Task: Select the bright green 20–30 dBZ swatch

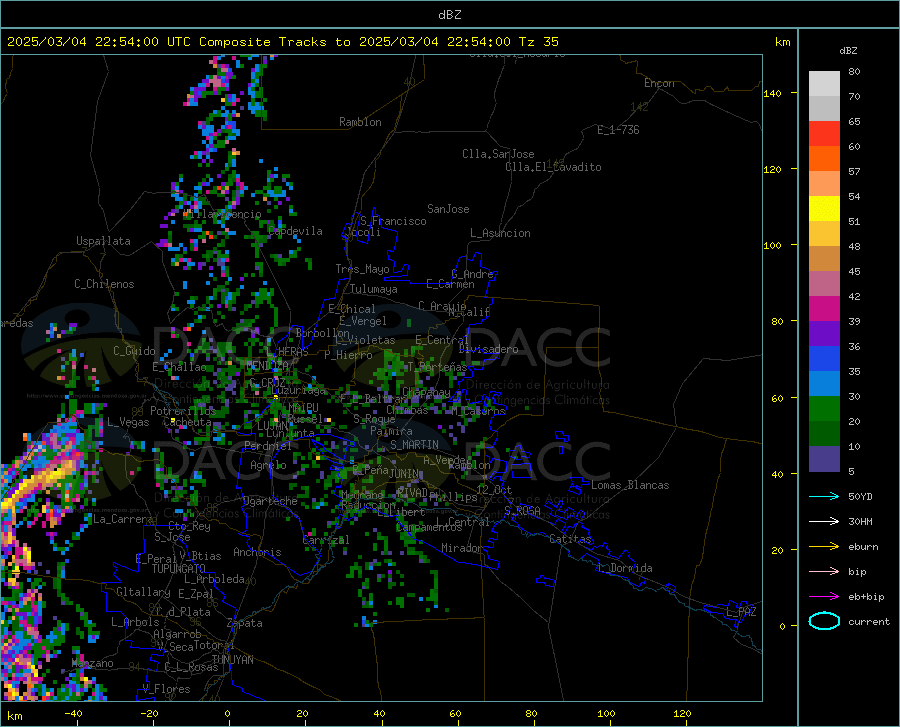Action: 824,409
